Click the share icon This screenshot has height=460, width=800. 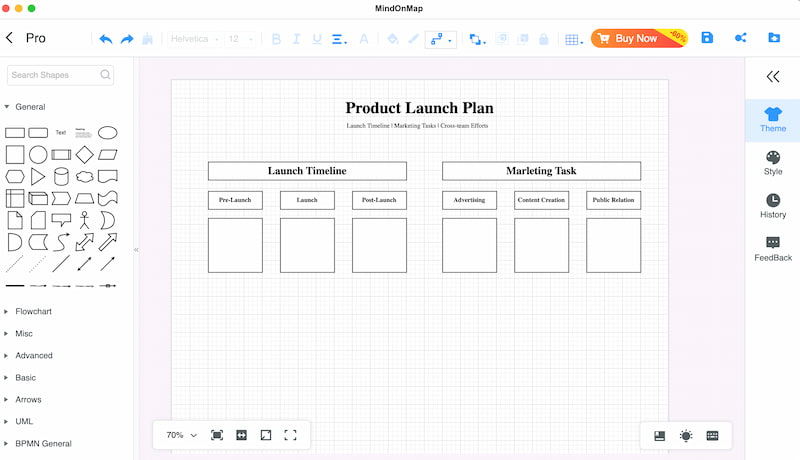point(740,38)
